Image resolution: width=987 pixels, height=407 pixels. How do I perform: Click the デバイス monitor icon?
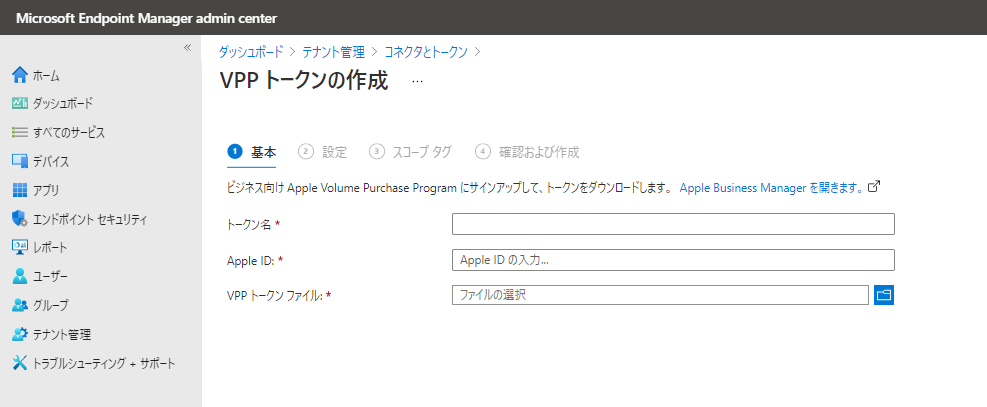20,161
